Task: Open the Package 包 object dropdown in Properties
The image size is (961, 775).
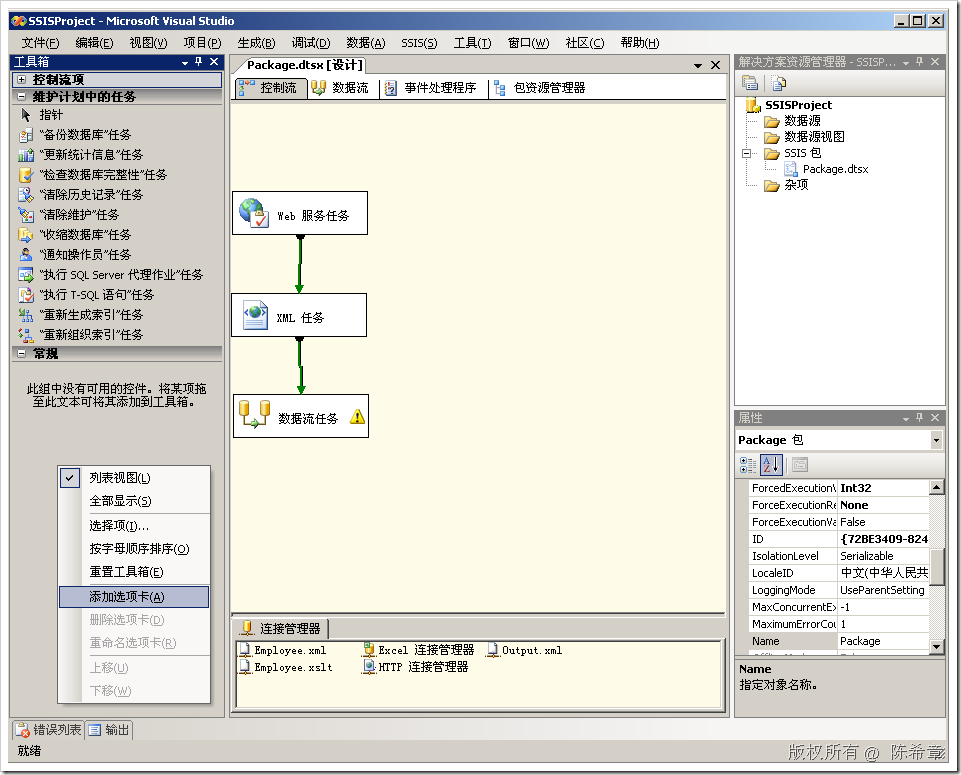Action: tap(936, 440)
